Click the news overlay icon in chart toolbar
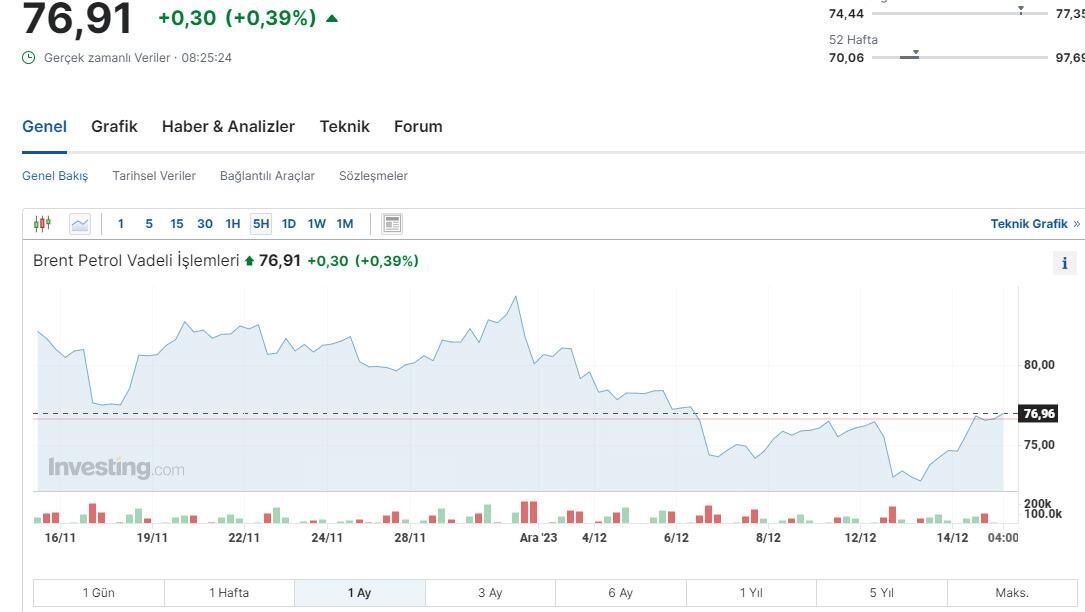 392,224
